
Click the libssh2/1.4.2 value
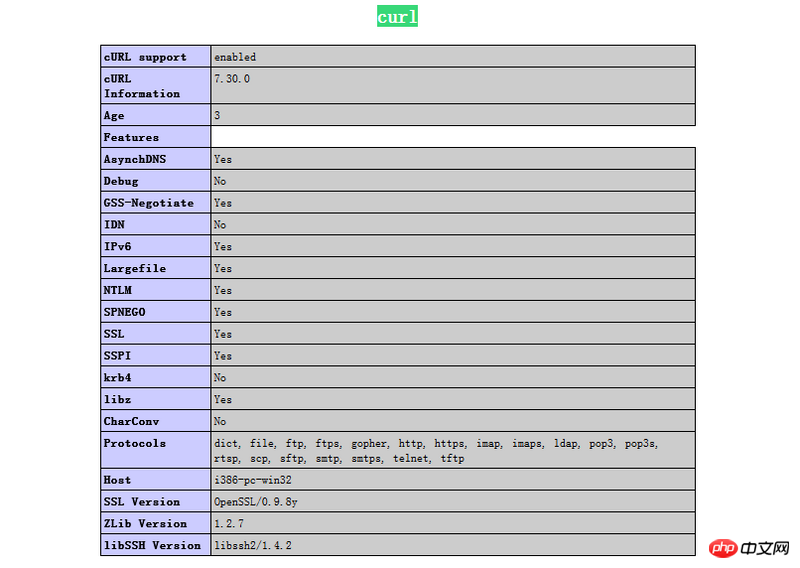pos(253,546)
